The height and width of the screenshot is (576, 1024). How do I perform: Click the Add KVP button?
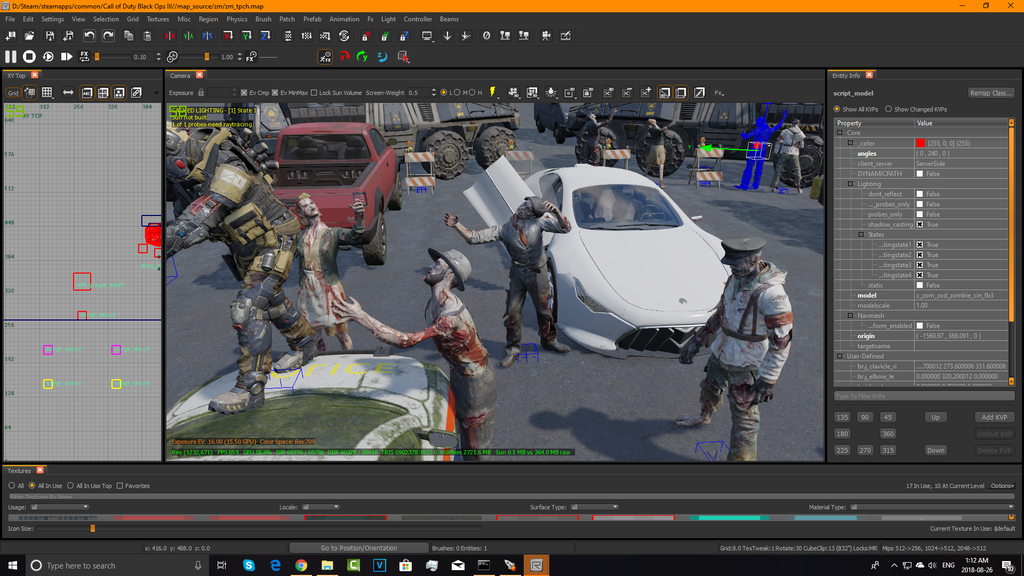pos(994,417)
